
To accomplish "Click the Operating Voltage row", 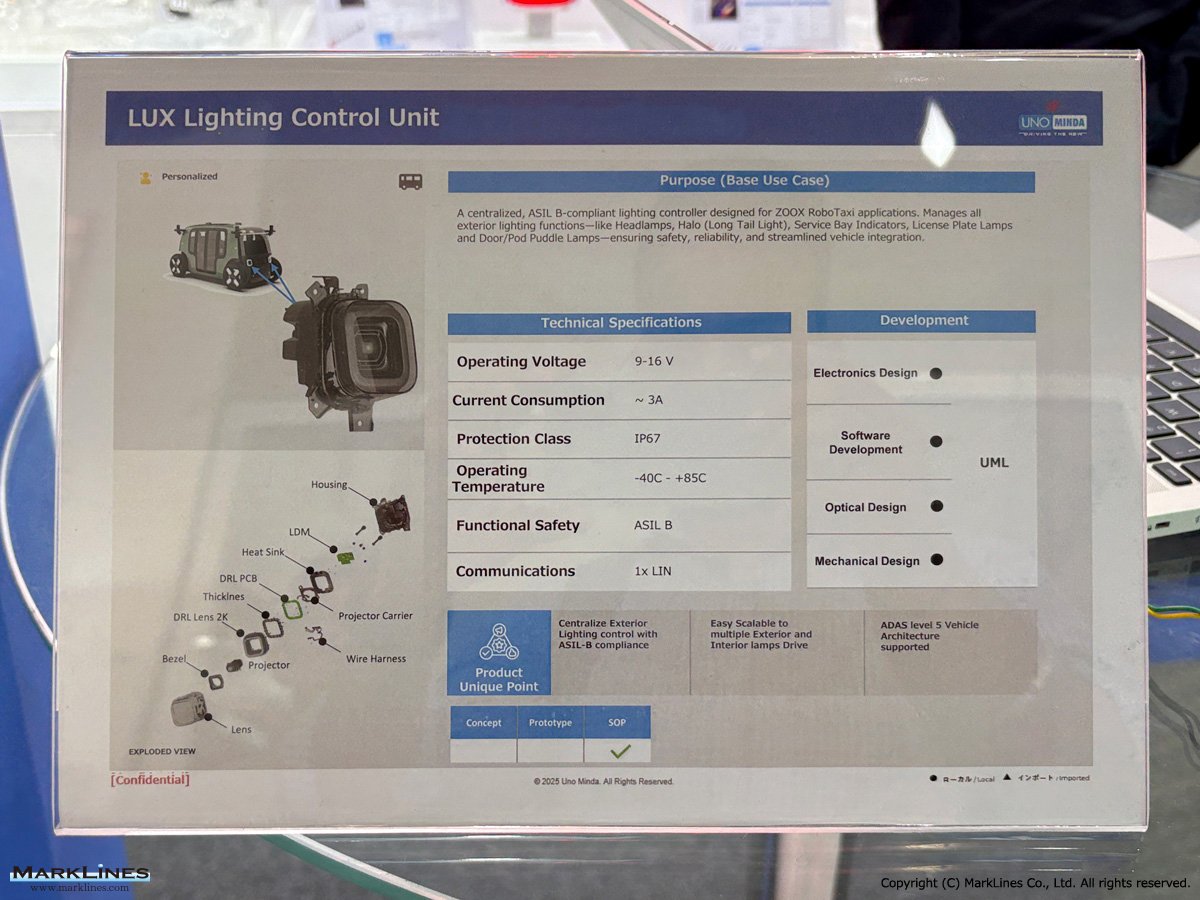I will [x=618, y=362].
